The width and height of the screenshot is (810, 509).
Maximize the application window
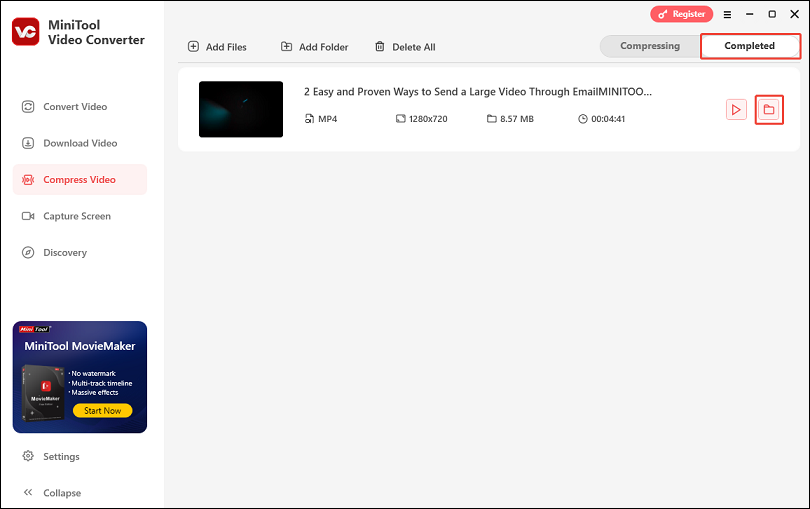[772, 14]
